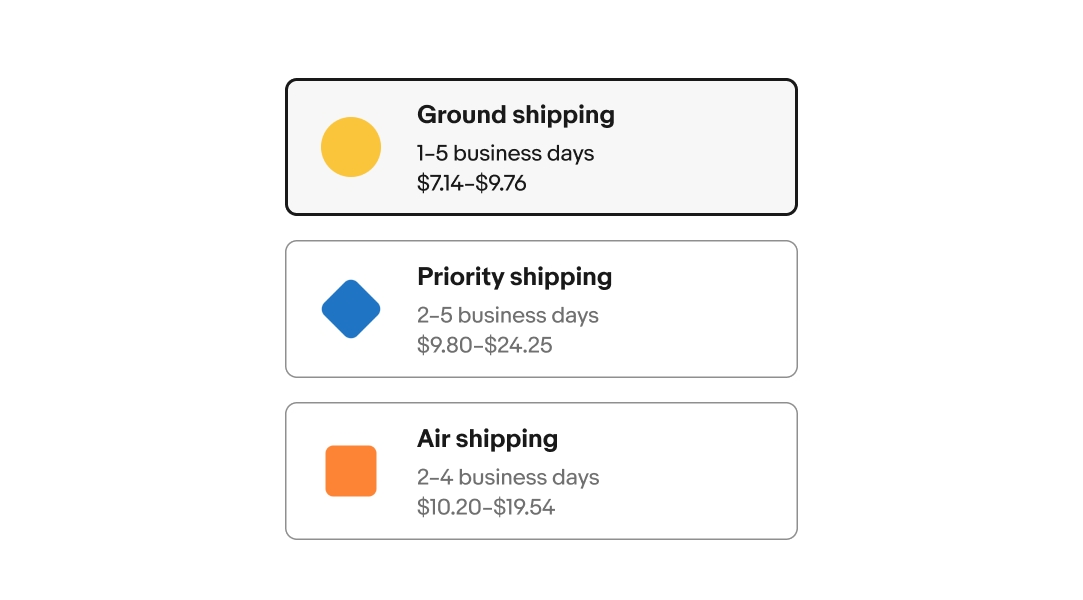Click the blue diamond icon
Viewport: 1083px width, 600px height.
(x=351, y=309)
